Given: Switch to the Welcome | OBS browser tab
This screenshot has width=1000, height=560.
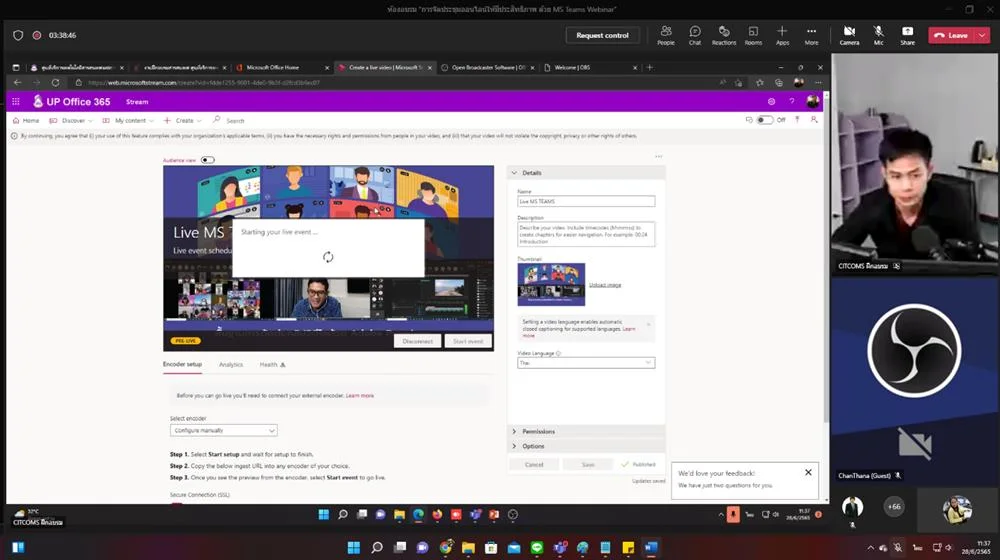Looking at the screenshot, I should pos(591,67).
